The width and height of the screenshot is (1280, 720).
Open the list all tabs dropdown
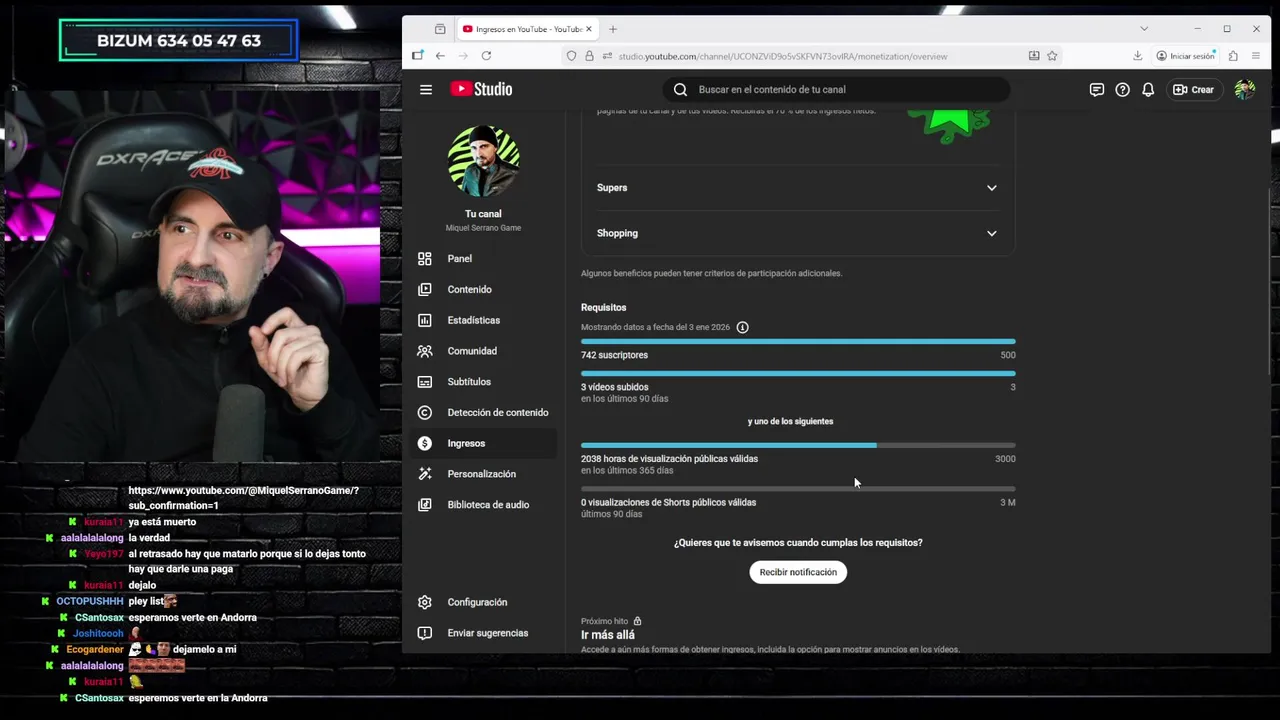tap(1144, 29)
